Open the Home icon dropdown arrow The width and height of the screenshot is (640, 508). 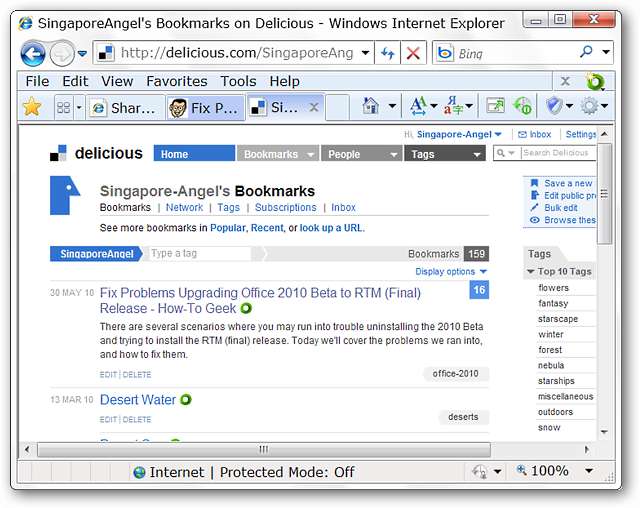pos(392,106)
